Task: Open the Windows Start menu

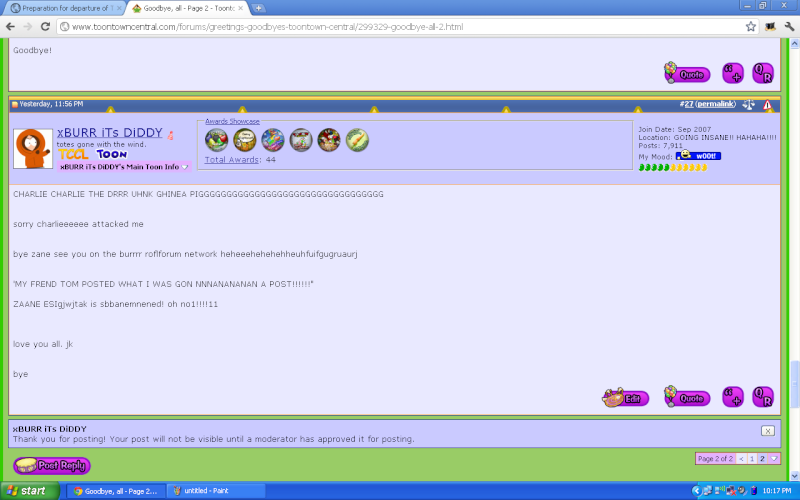Action: tap(29, 491)
